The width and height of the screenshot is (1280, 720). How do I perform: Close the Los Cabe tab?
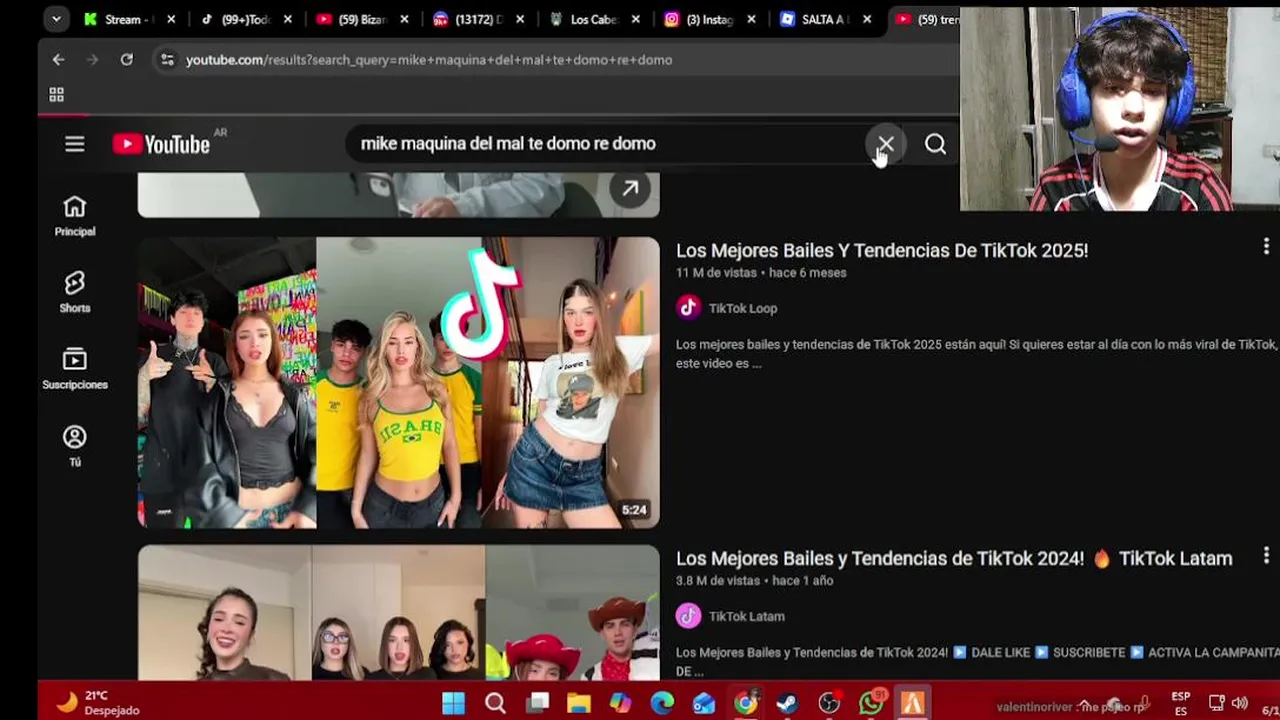[635, 19]
